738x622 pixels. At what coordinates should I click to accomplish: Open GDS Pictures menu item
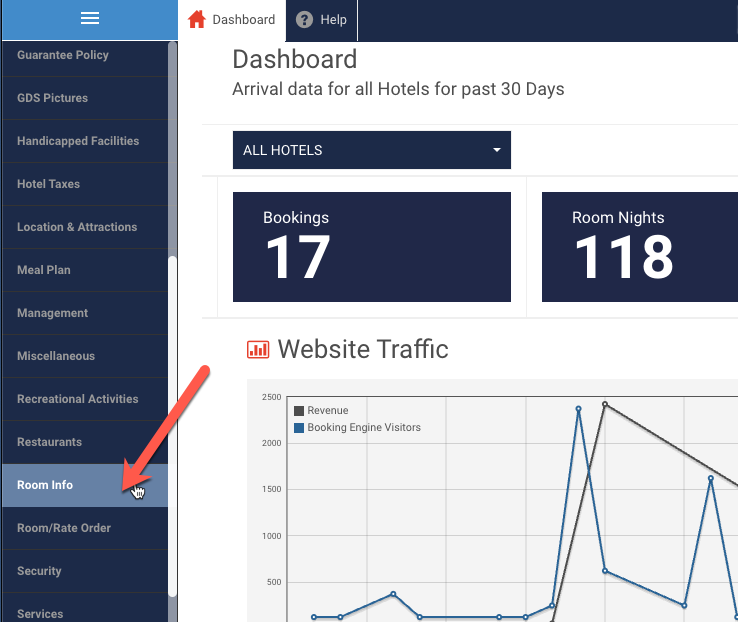(x=85, y=98)
